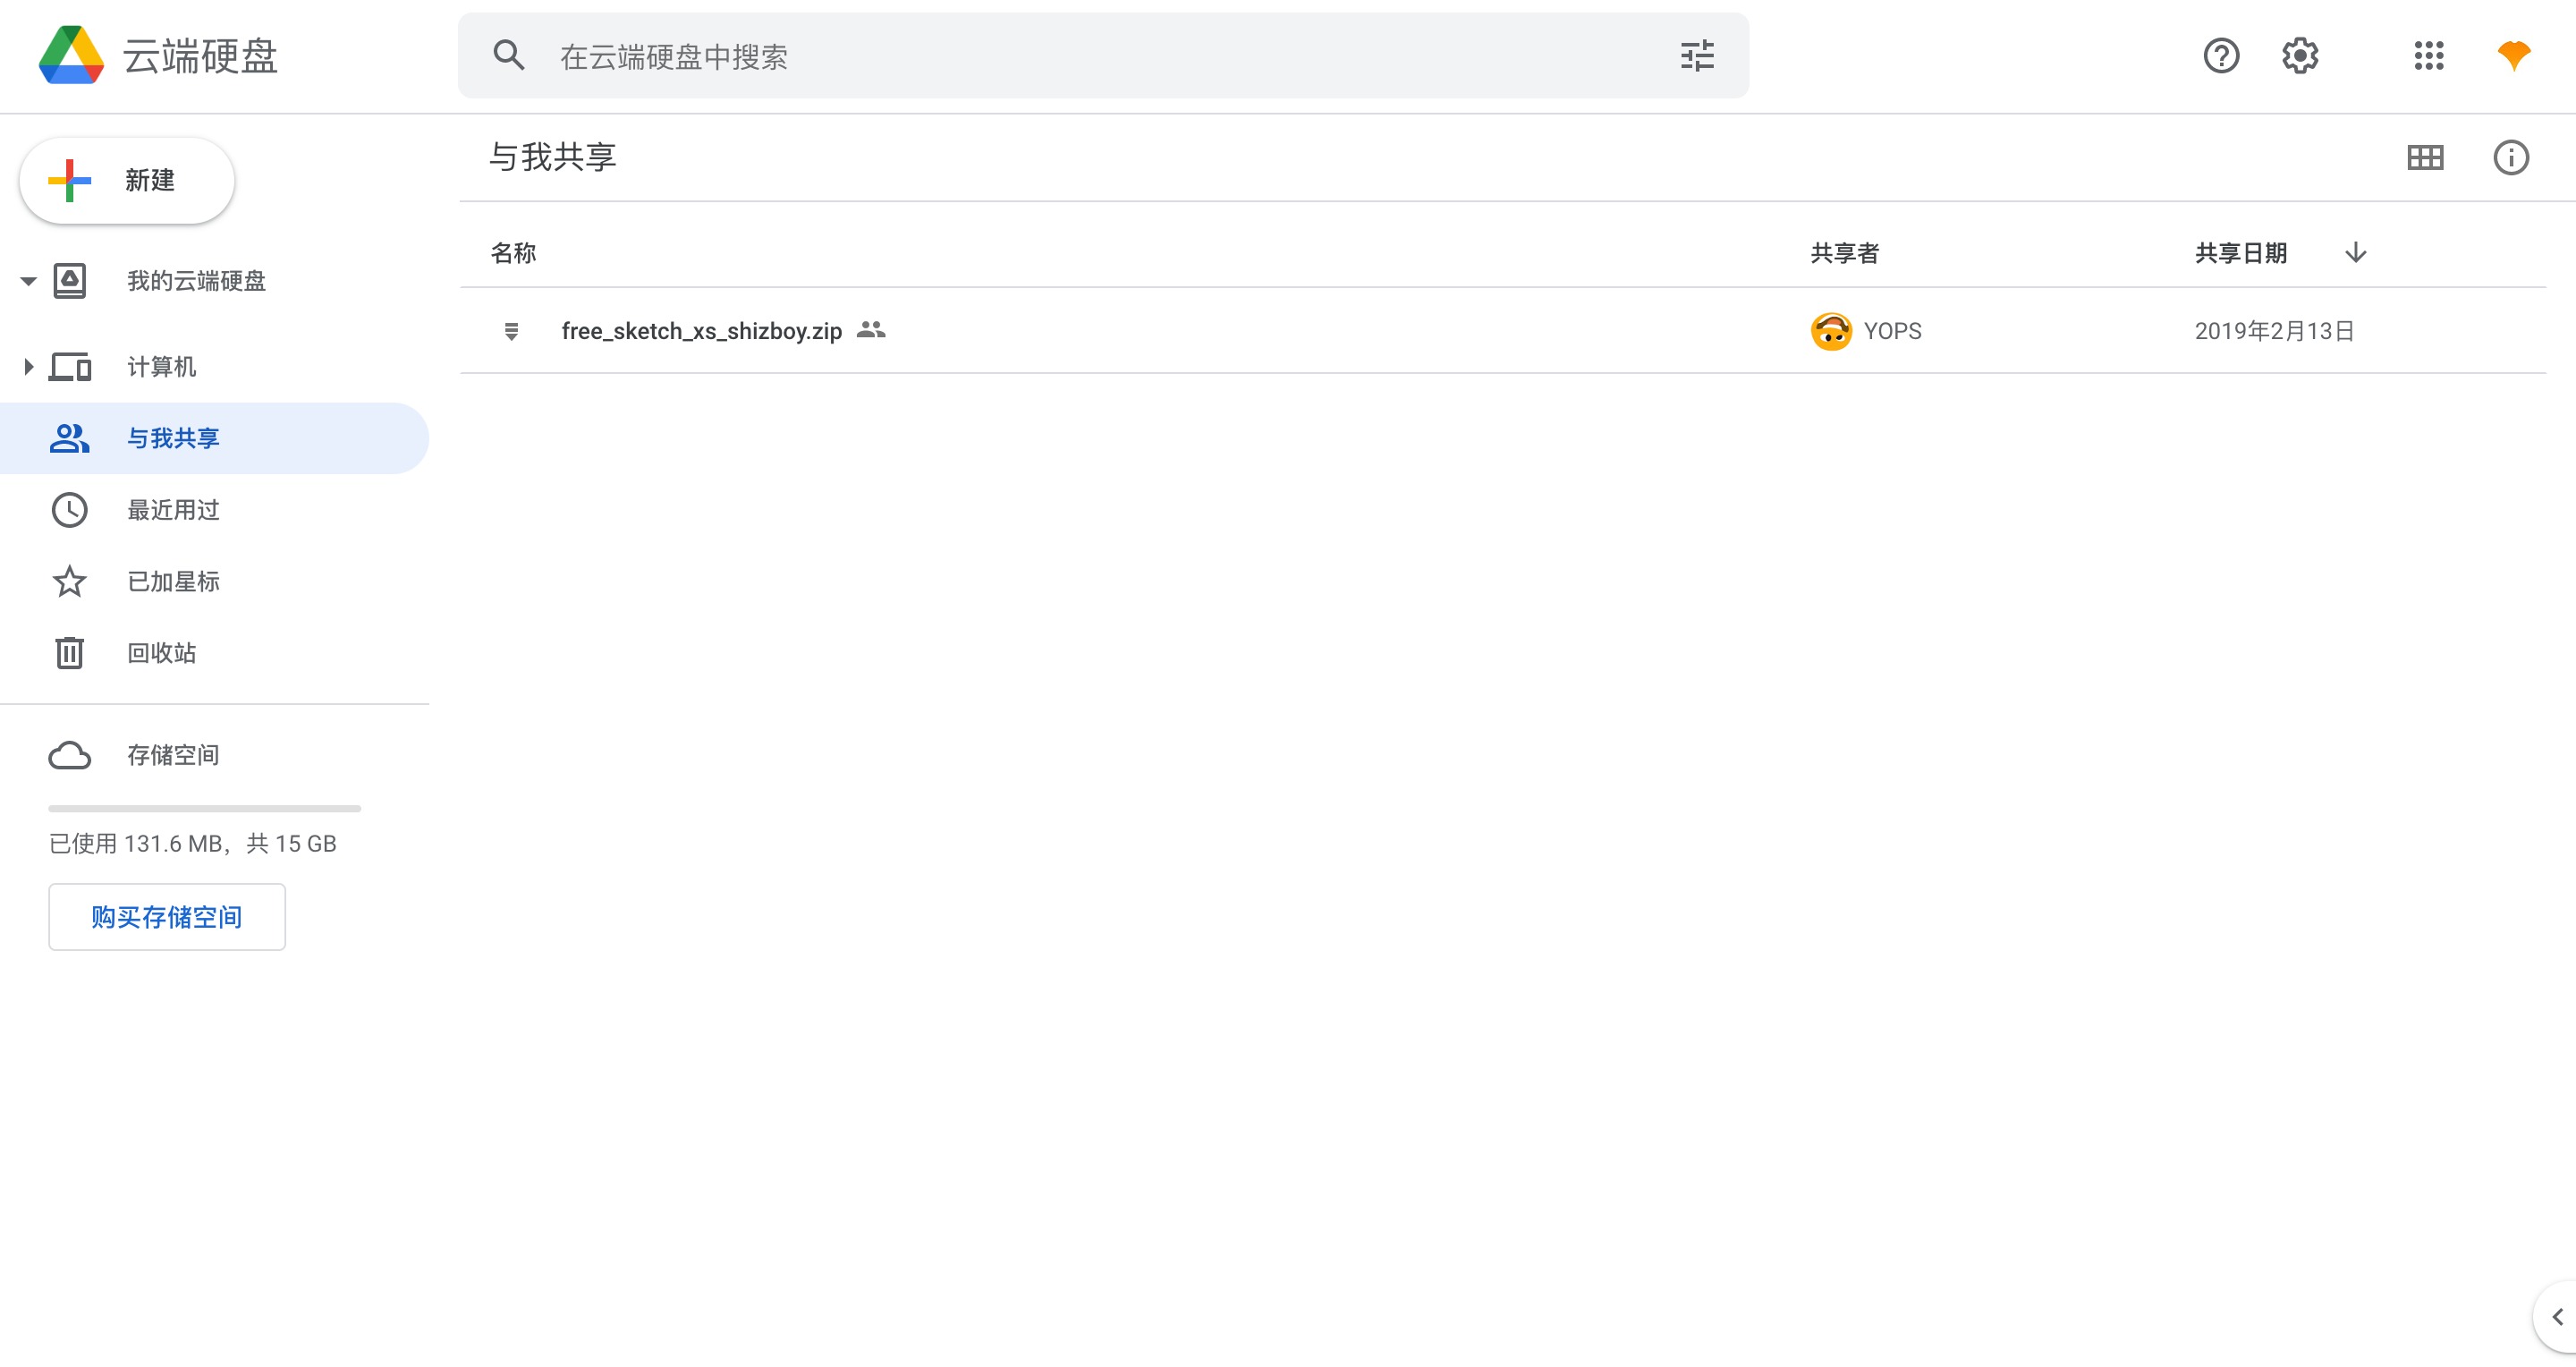Click the YOPS sharer name
2576x1367 pixels.
[1892, 331]
